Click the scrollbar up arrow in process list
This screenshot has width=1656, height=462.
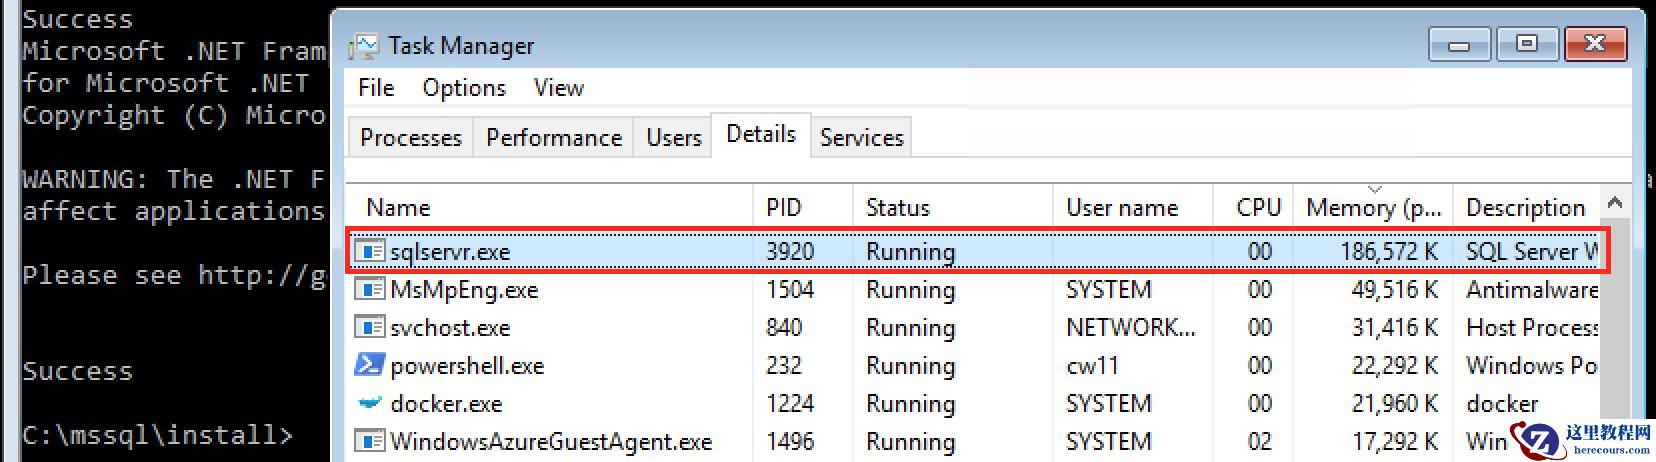click(1614, 203)
